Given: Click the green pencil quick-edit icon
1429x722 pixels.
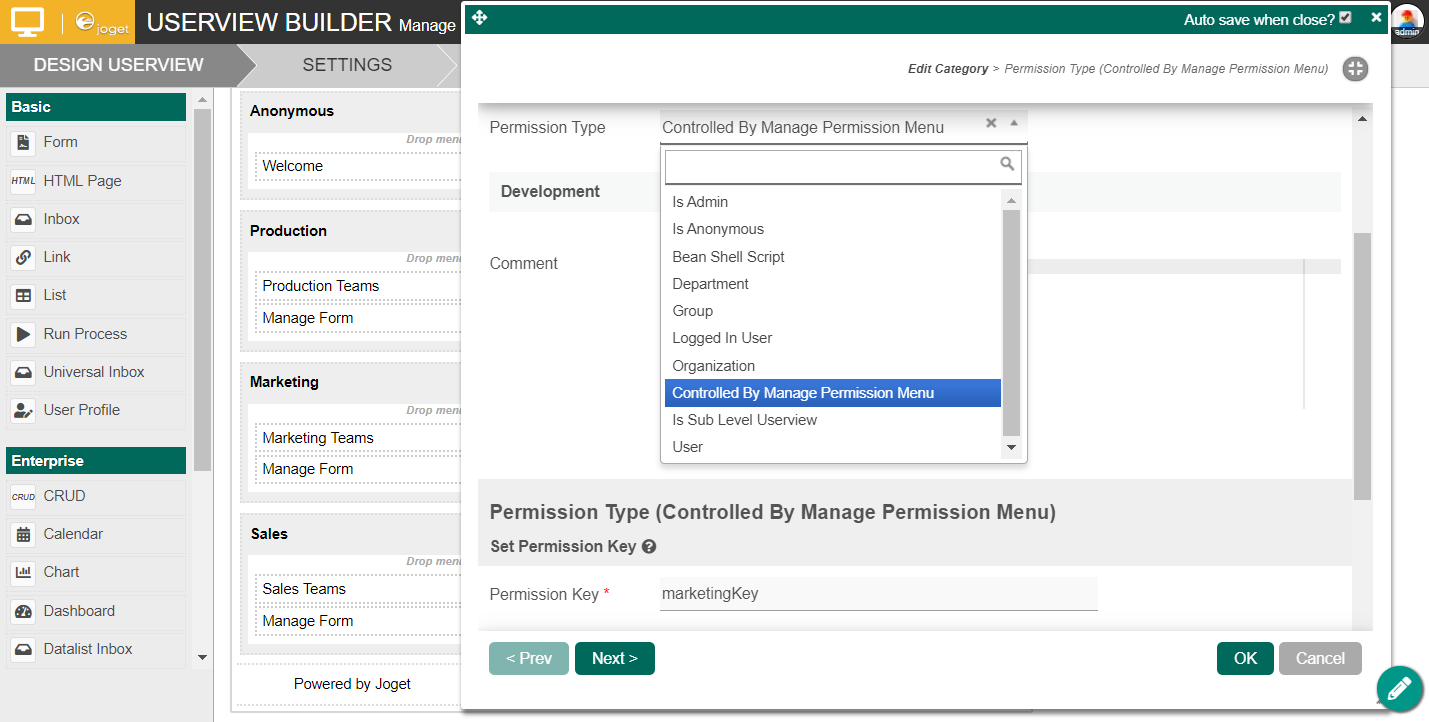Looking at the screenshot, I should 1399,688.
